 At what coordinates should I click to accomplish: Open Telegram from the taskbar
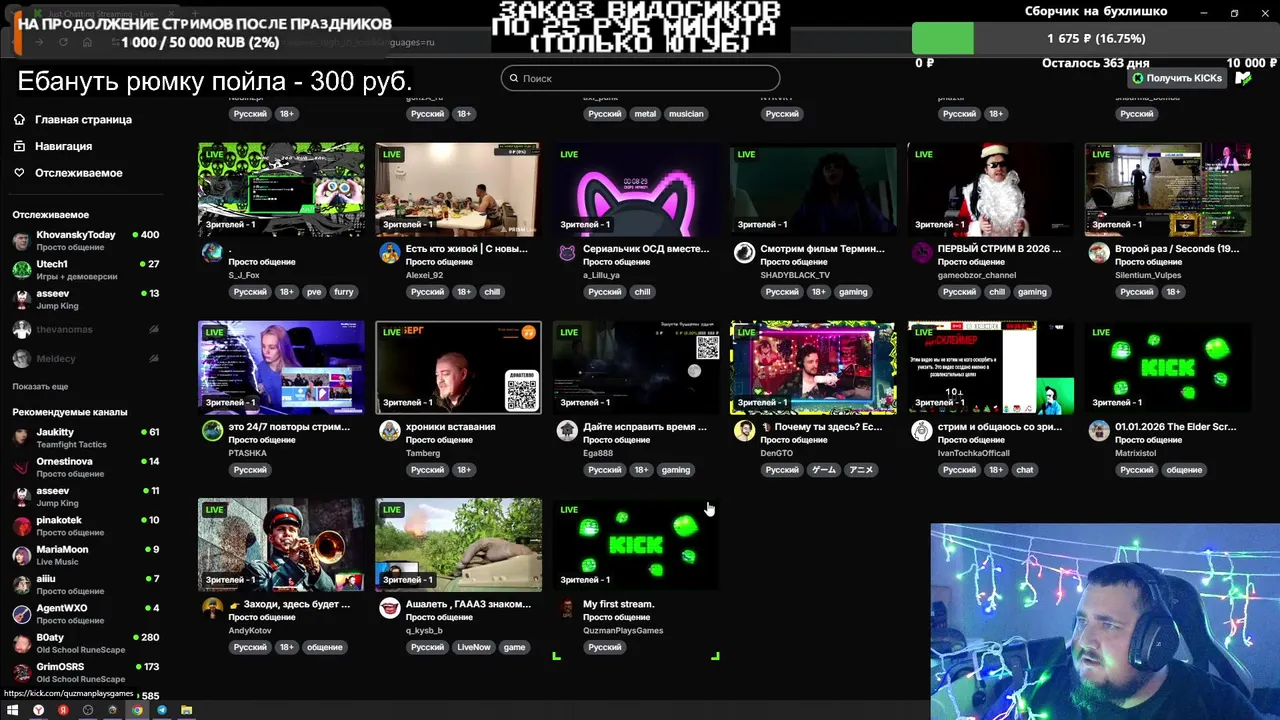pyautogui.click(x=162, y=710)
